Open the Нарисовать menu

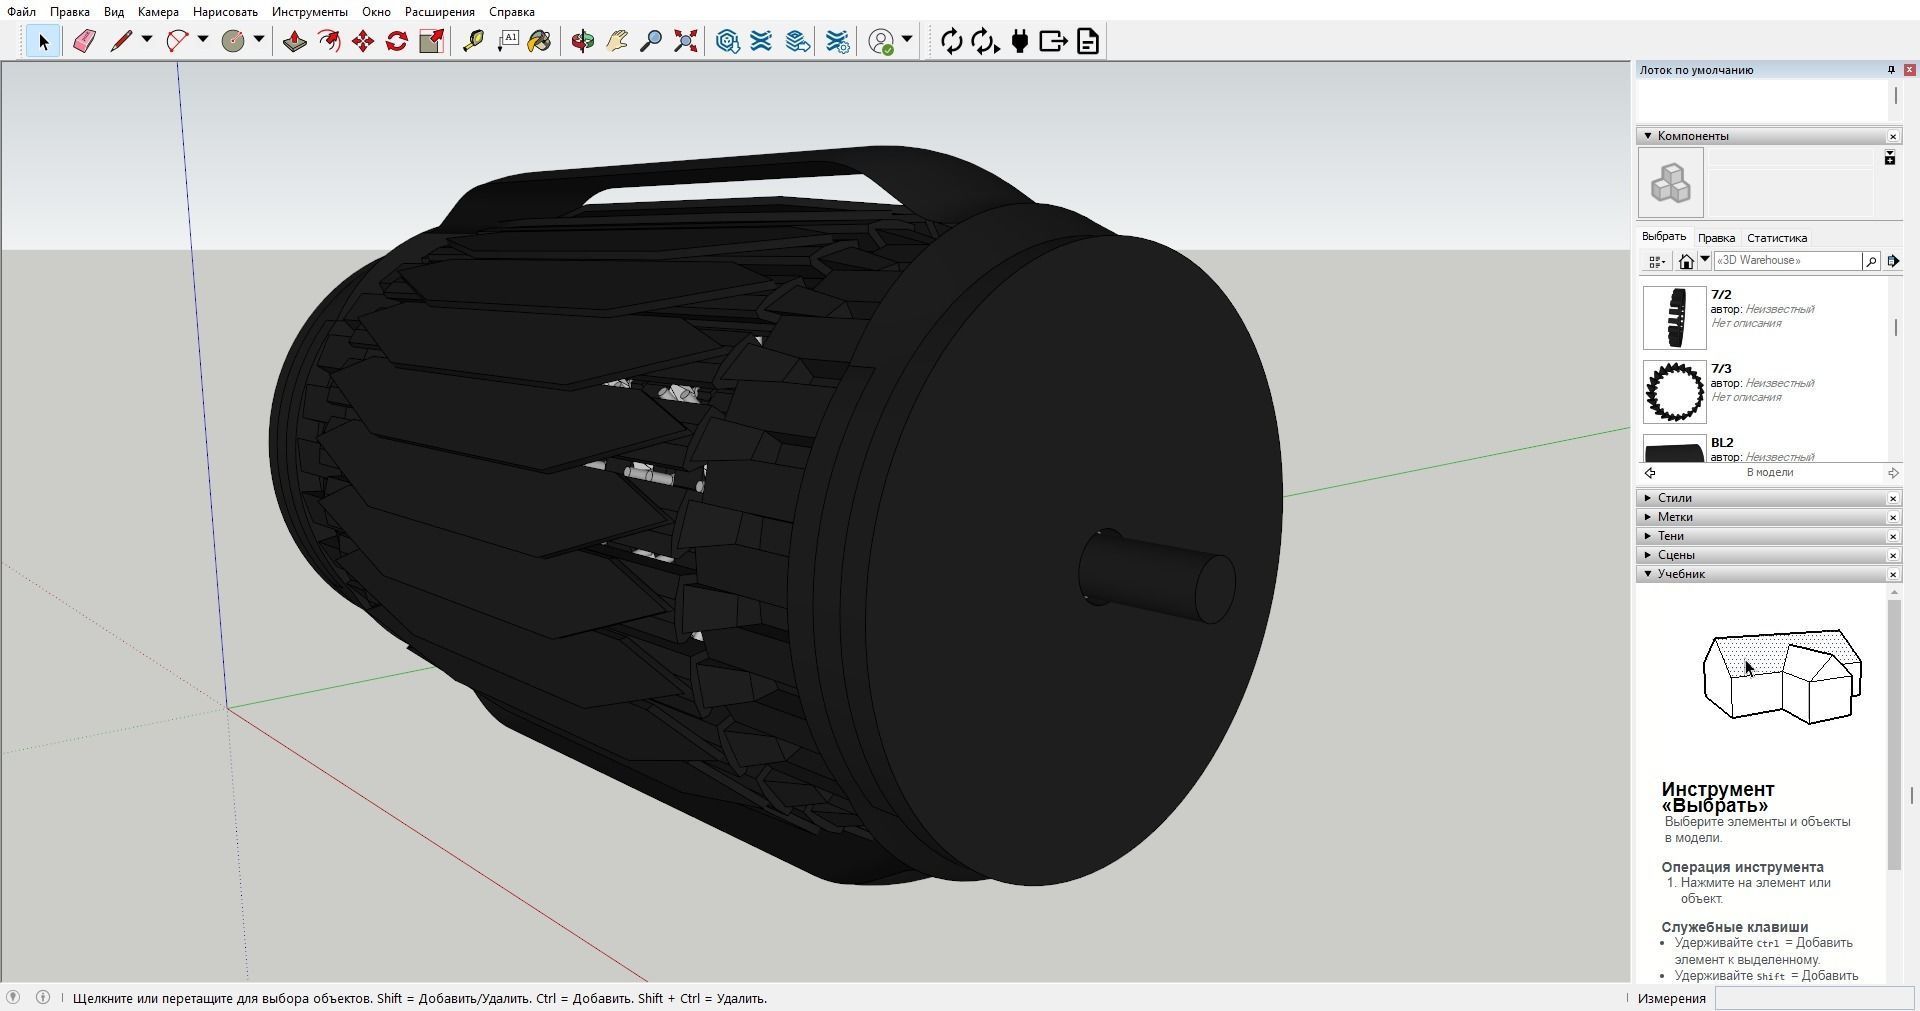tap(225, 12)
